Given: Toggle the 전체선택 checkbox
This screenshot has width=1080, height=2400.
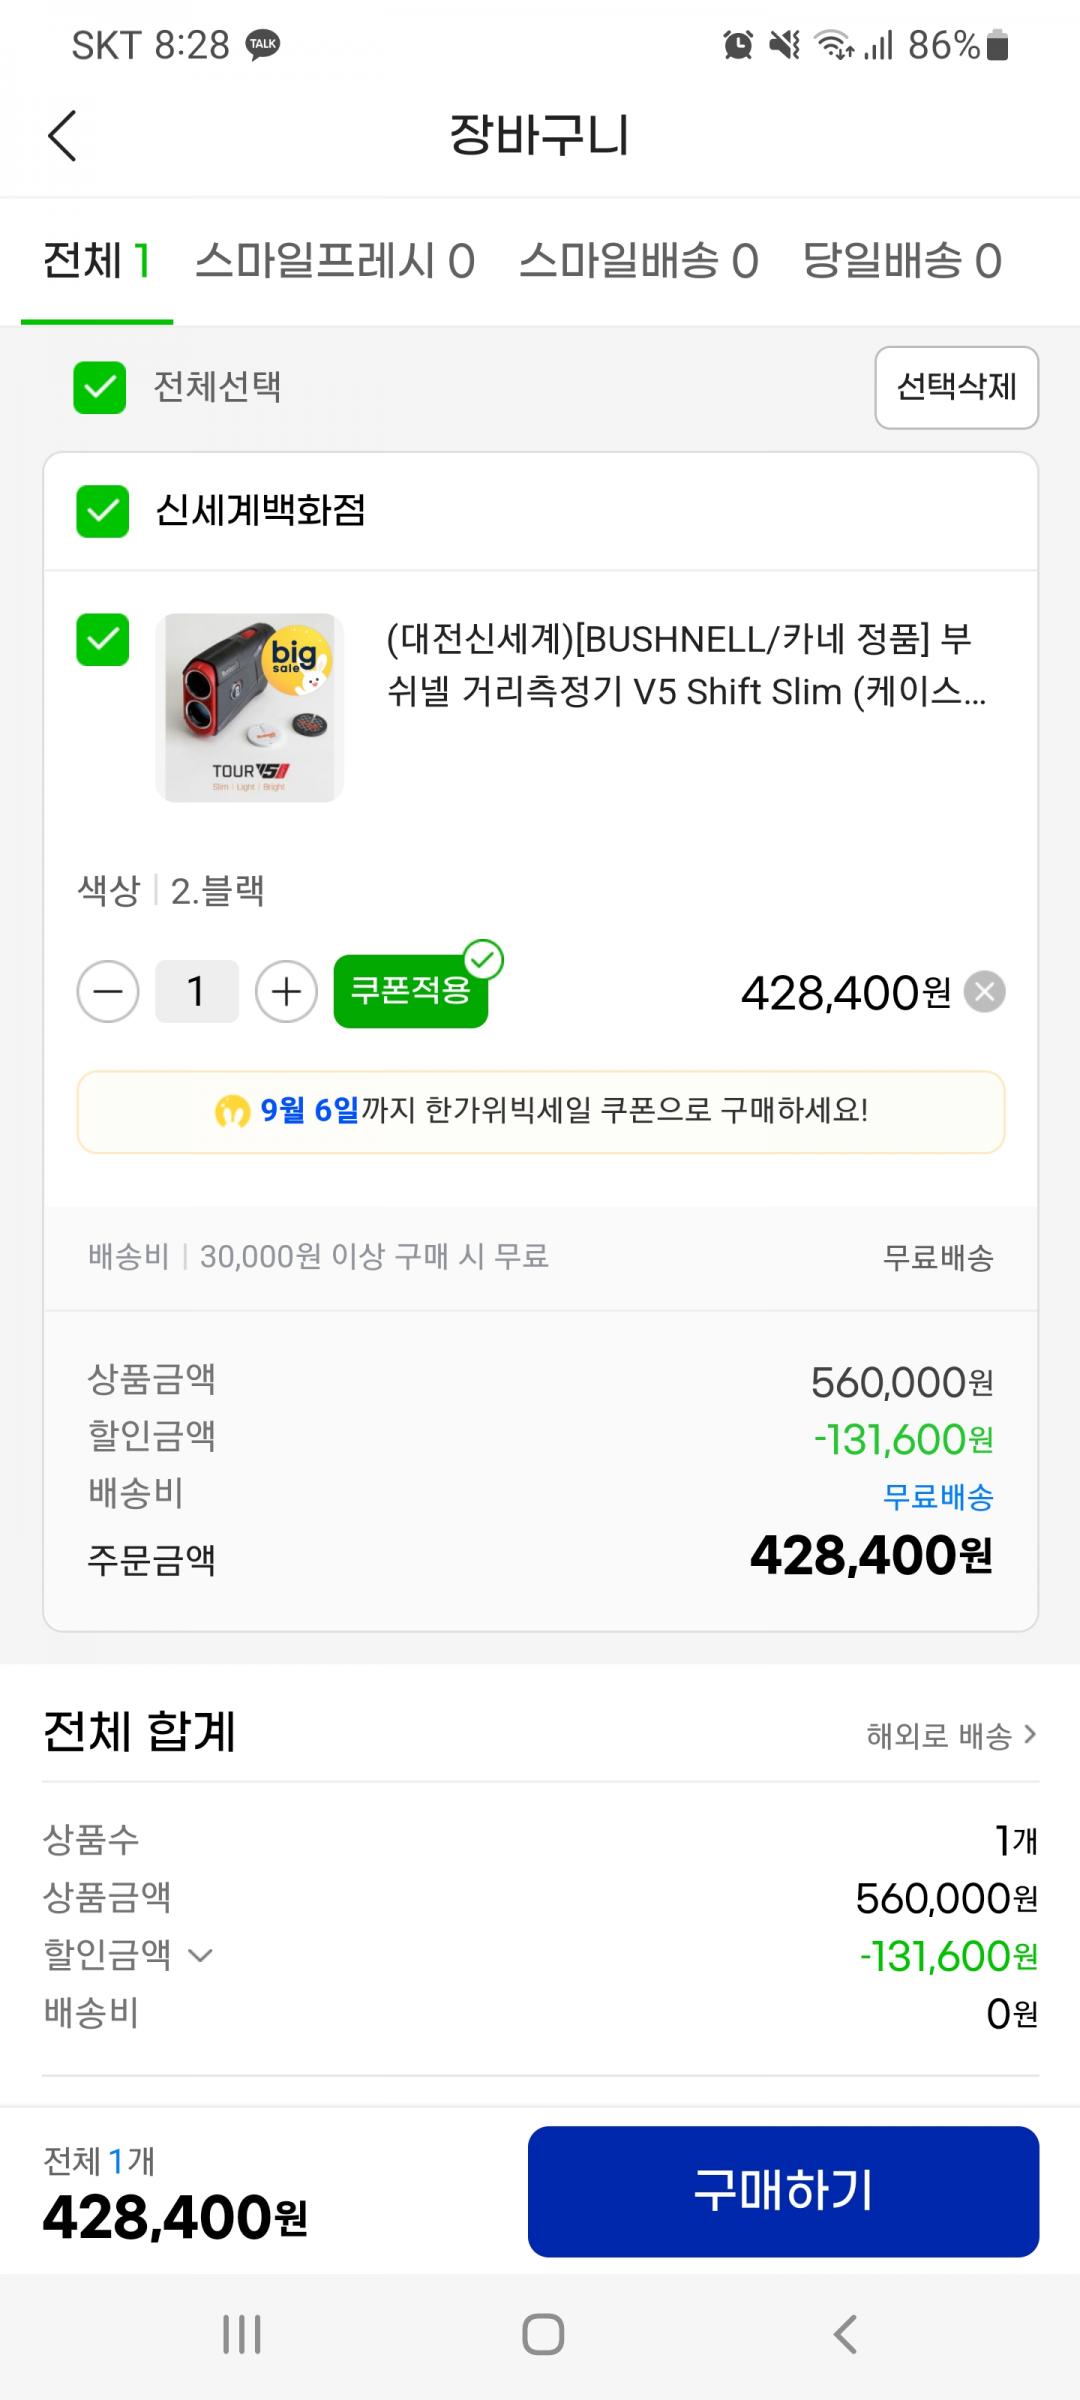Looking at the screenshot, I should click(x=100, y=387).
